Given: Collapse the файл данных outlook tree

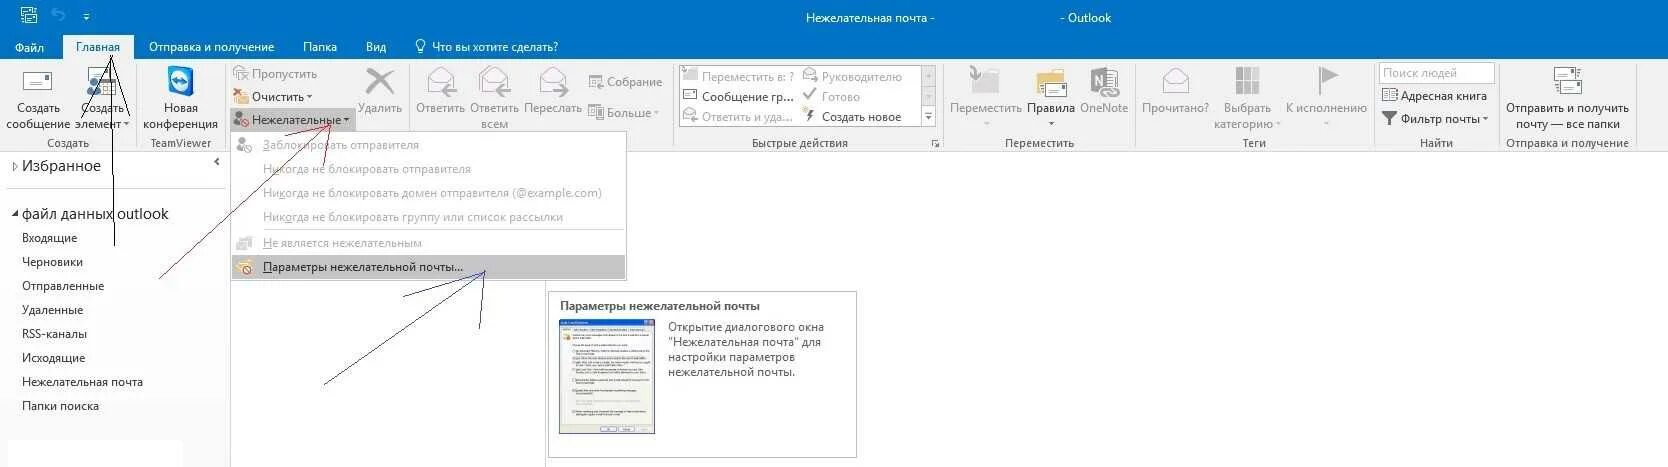Looking at the screenshot, I should [15, 214].
